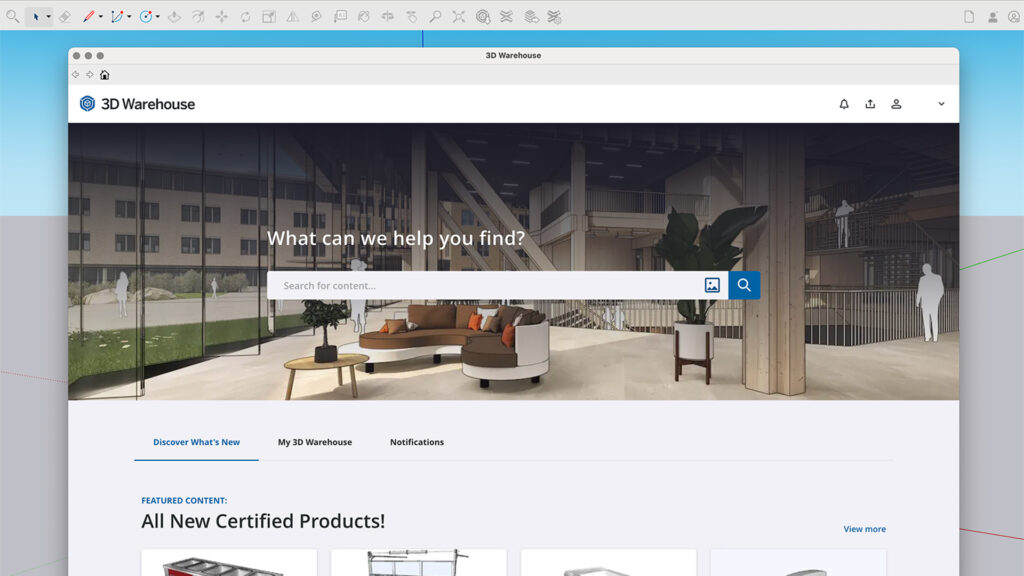Viewport: 1024px width, 576px height.
Task: Click the document icon in SketchUp toolbar
Action: point(969,17)
